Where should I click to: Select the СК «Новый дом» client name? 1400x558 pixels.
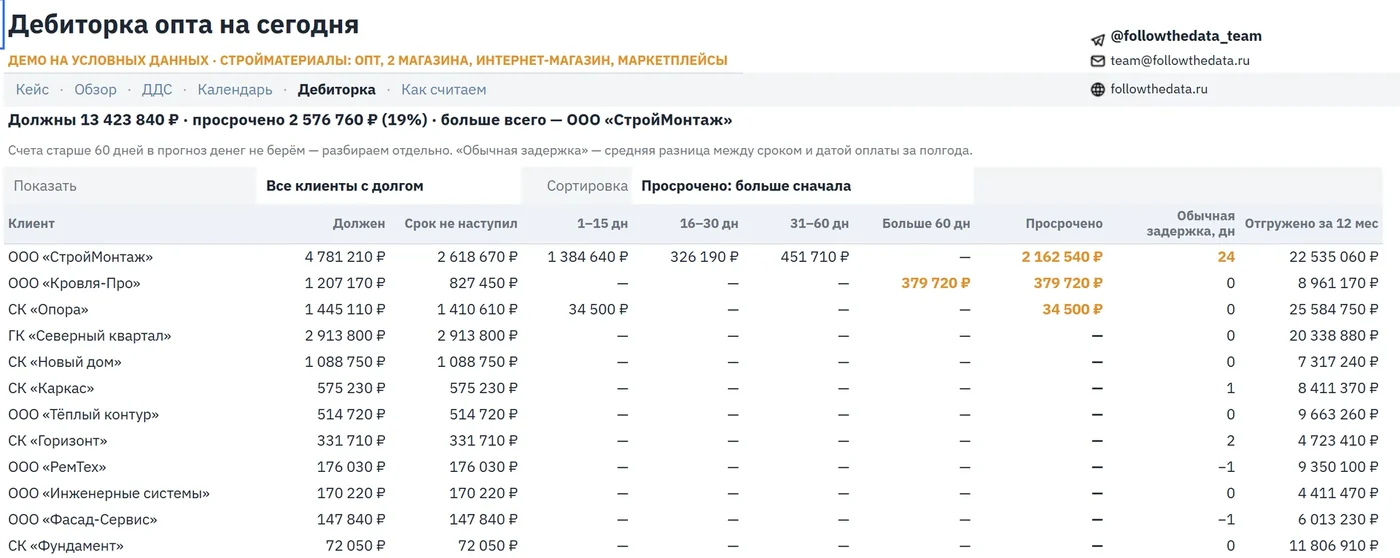[65, 362]
